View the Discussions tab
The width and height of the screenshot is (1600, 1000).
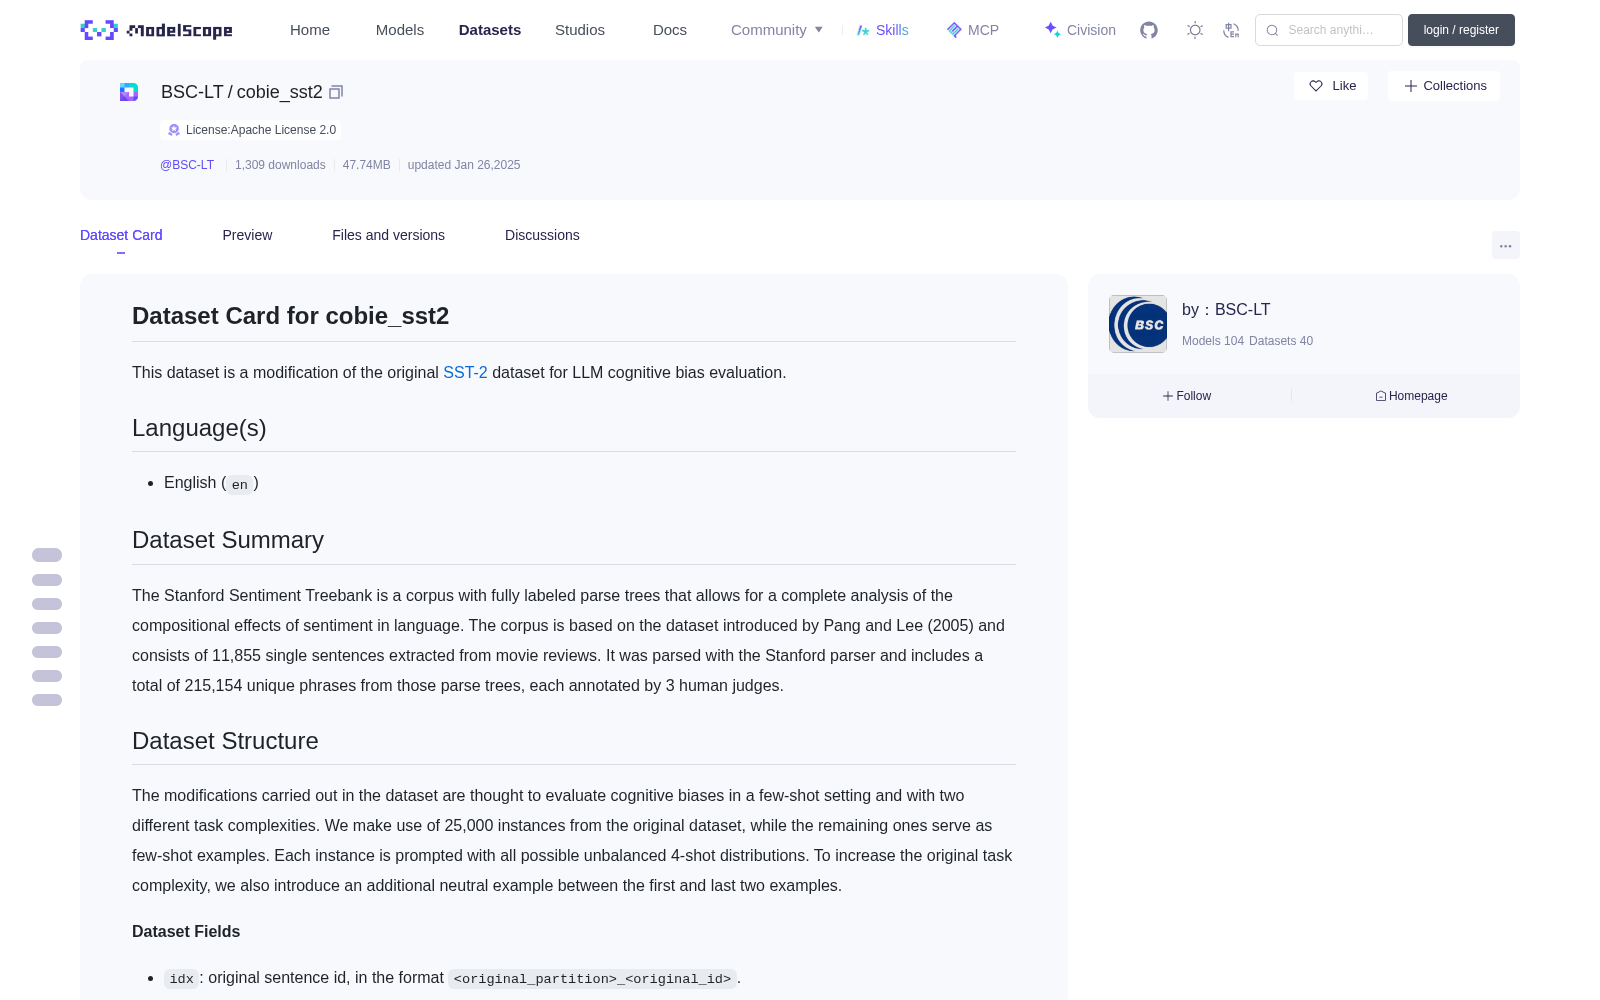coord(542,235)
